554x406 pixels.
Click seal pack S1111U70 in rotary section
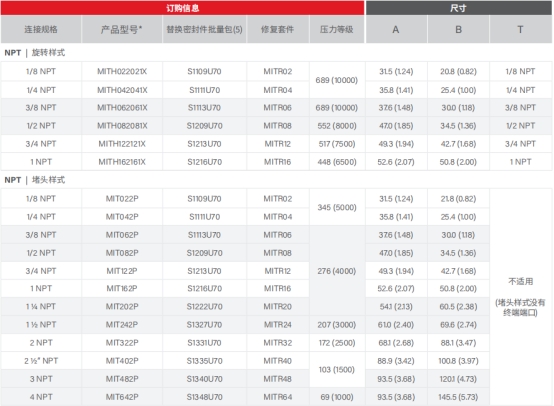tap(204, 90)
